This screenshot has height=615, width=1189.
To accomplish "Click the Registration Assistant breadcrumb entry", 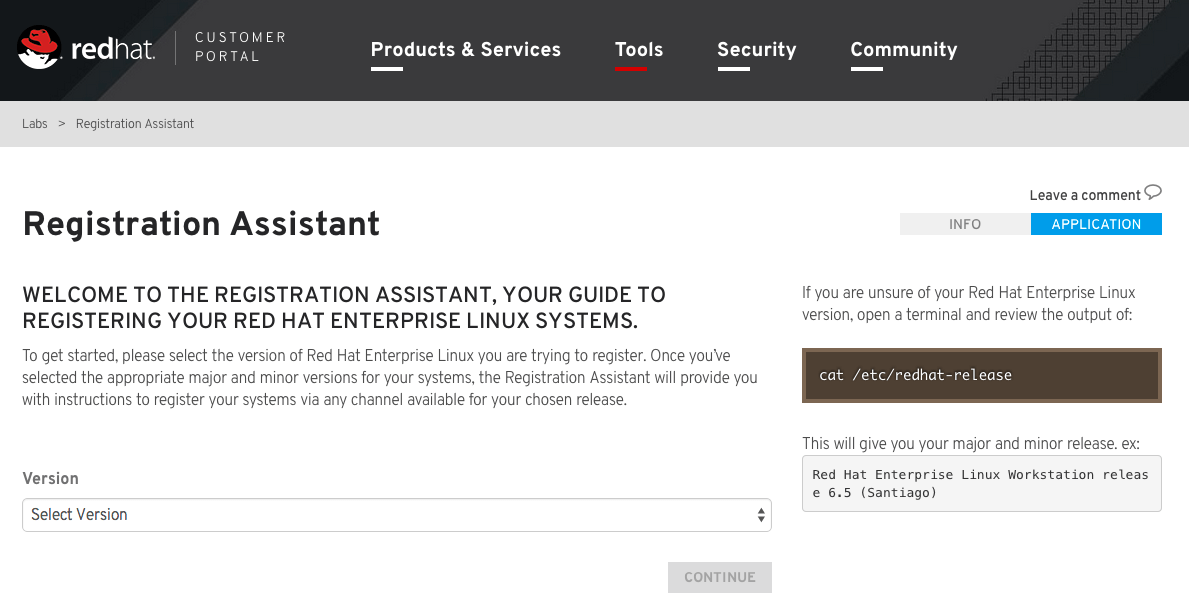I will point(135,123).
